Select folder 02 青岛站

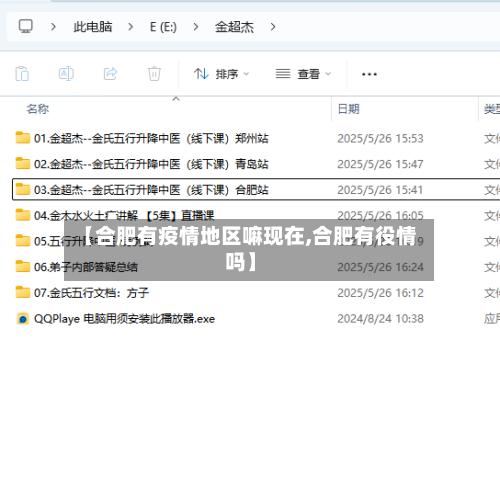pos(151,164)
